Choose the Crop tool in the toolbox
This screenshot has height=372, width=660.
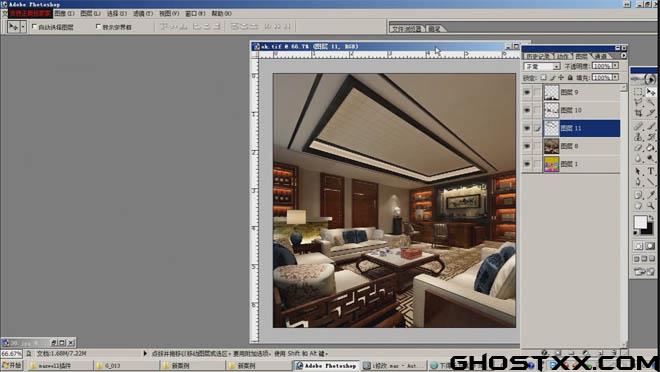(639, 113)
